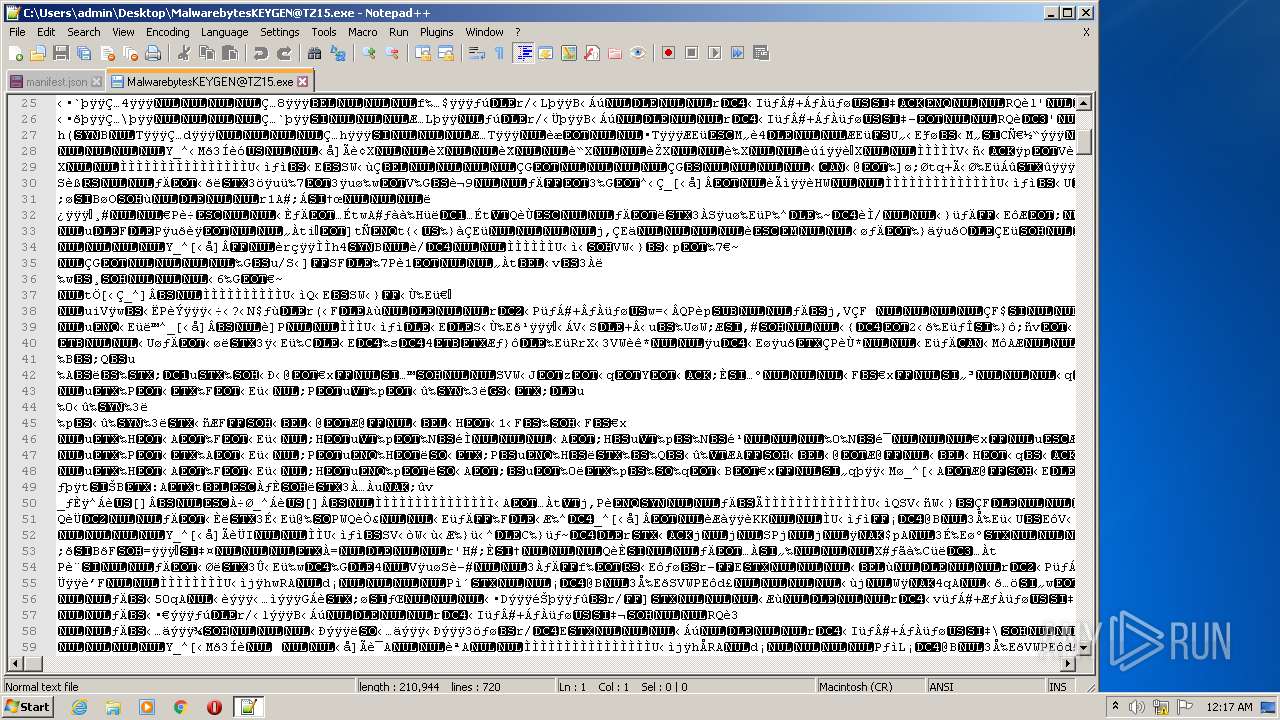Image resolution: width=1280 pixels, height=720 pixels.
Task: Switch to the manifest.json tab
Action: coord(56,82)
